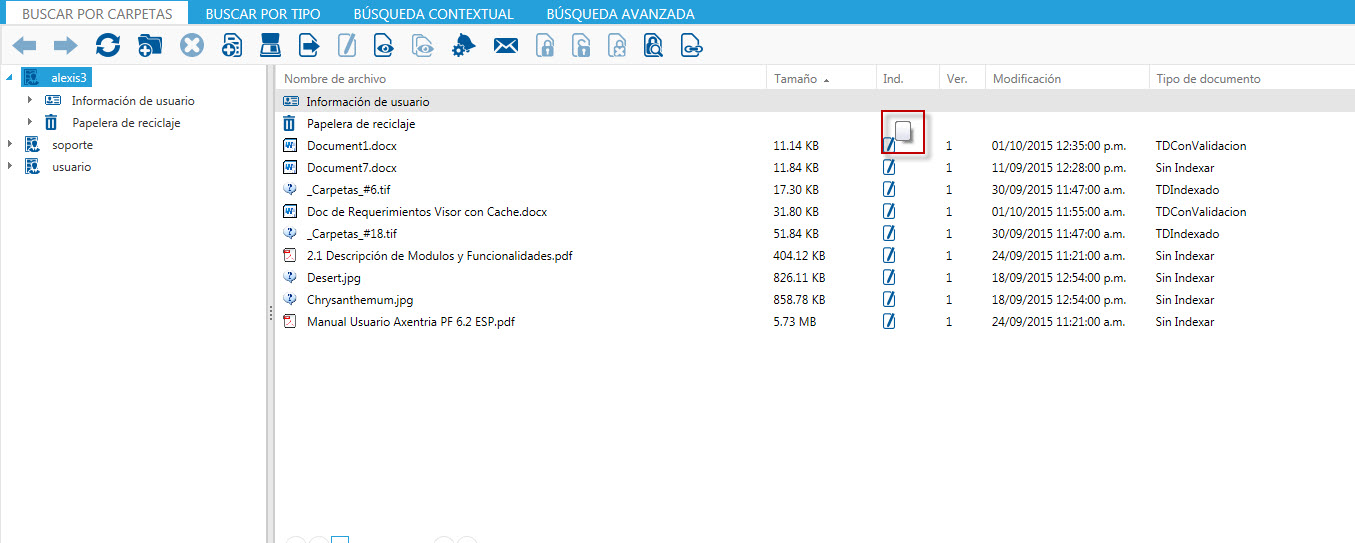Click the index pencil icon for _Carpetas_#6.tif
Image resolution: width=1355 pixels, height=543 pixels.
pyautogui.click(x=889, y=190)
